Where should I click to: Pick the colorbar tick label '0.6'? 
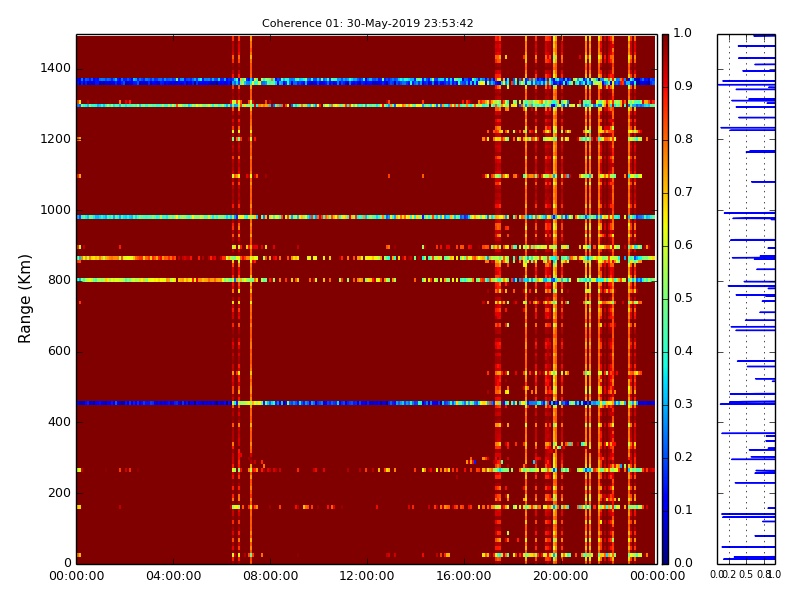point(683,245)
